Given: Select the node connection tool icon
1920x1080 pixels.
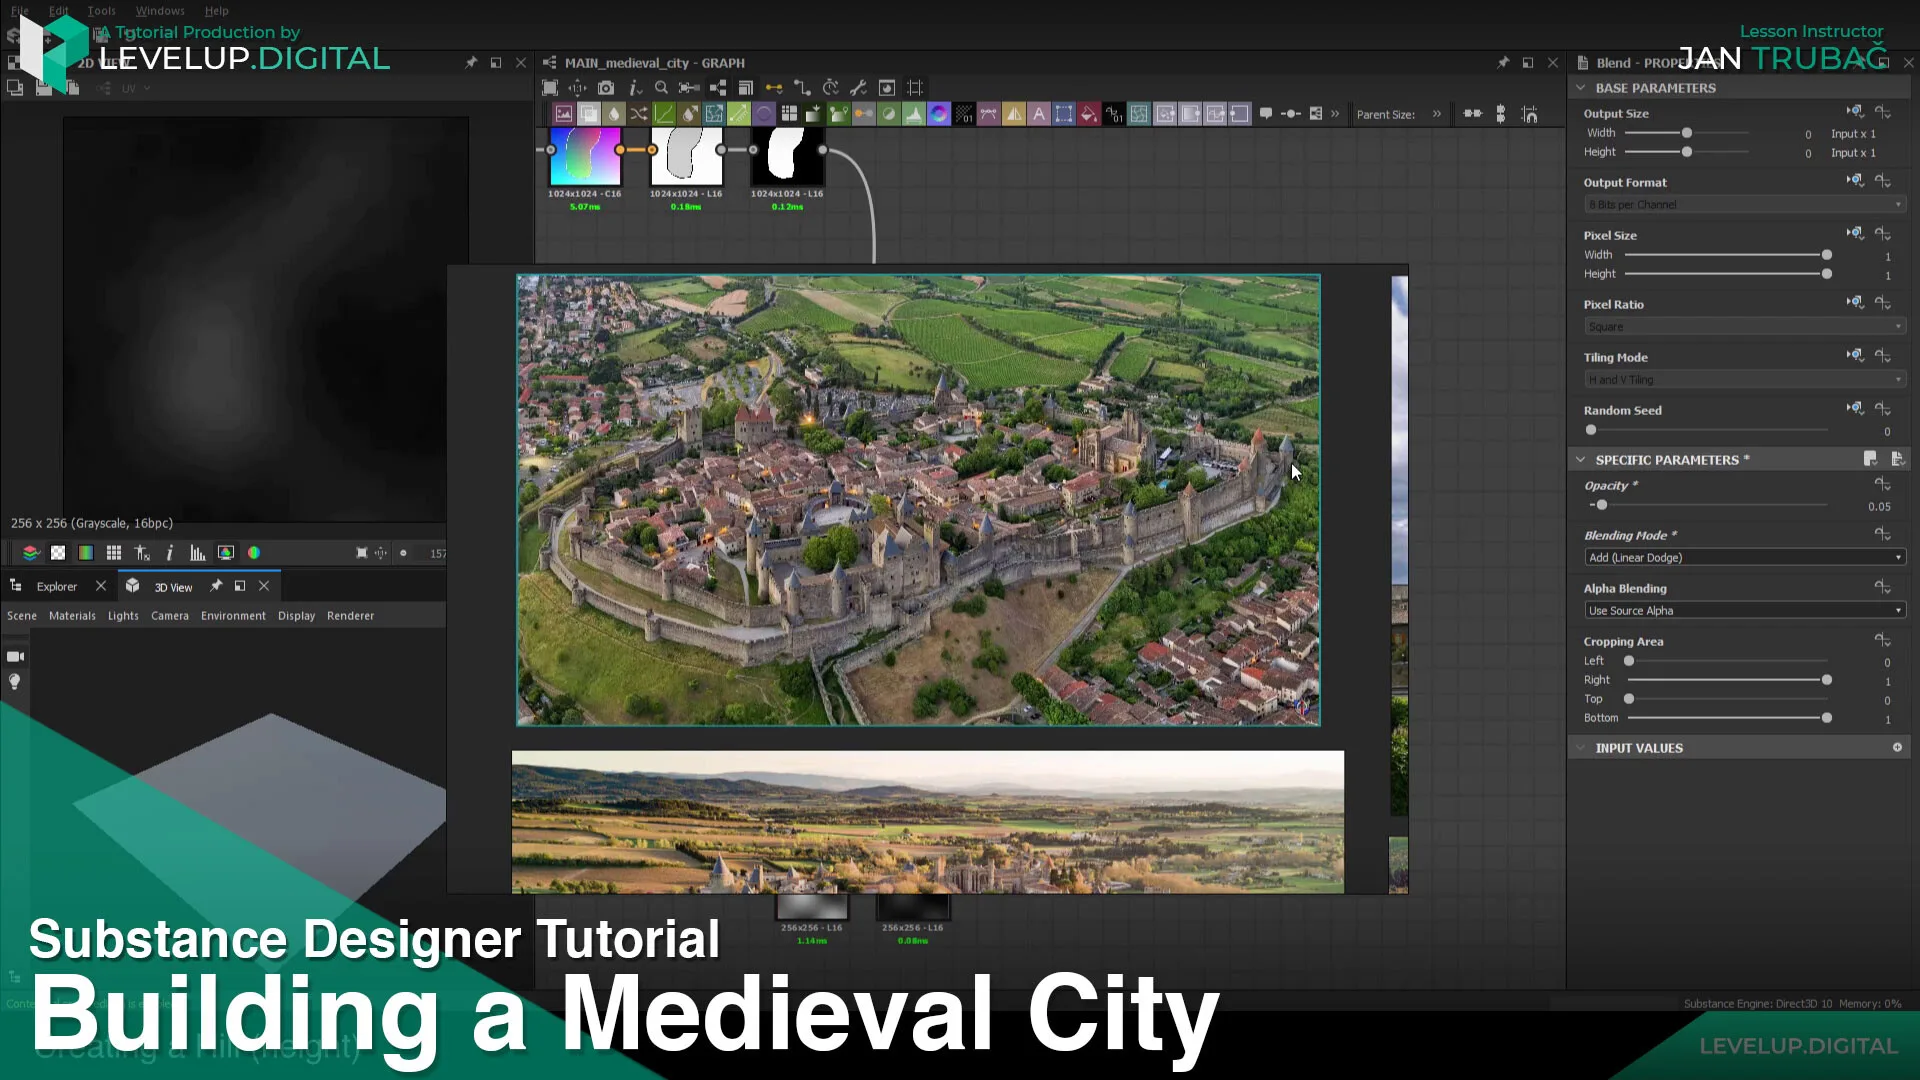Looking at the screenshot, I should (802, 88).
